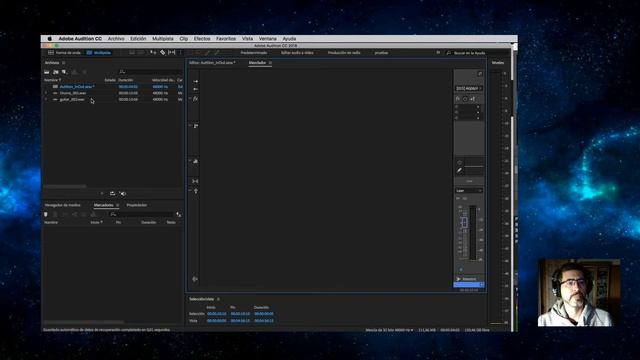Viewport: 640px width, 360px height.
Task: Select the Move tool in the toolbar
Action: (x=153, y=53)
